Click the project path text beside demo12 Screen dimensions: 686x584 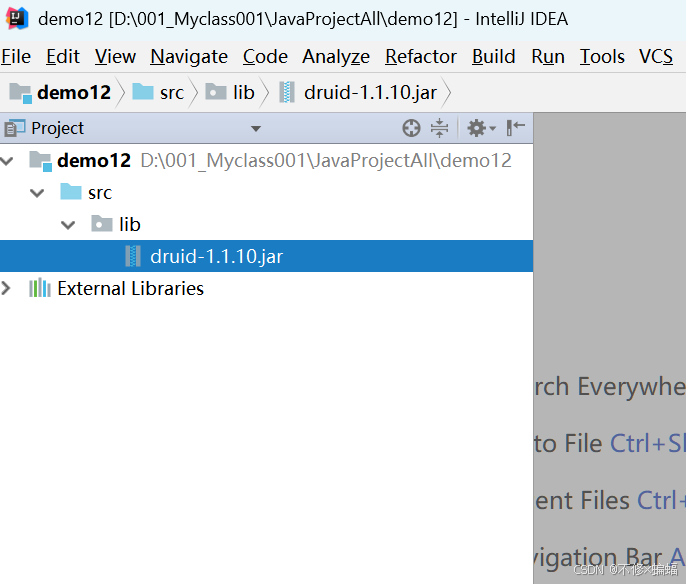click(x=326, y=161)
